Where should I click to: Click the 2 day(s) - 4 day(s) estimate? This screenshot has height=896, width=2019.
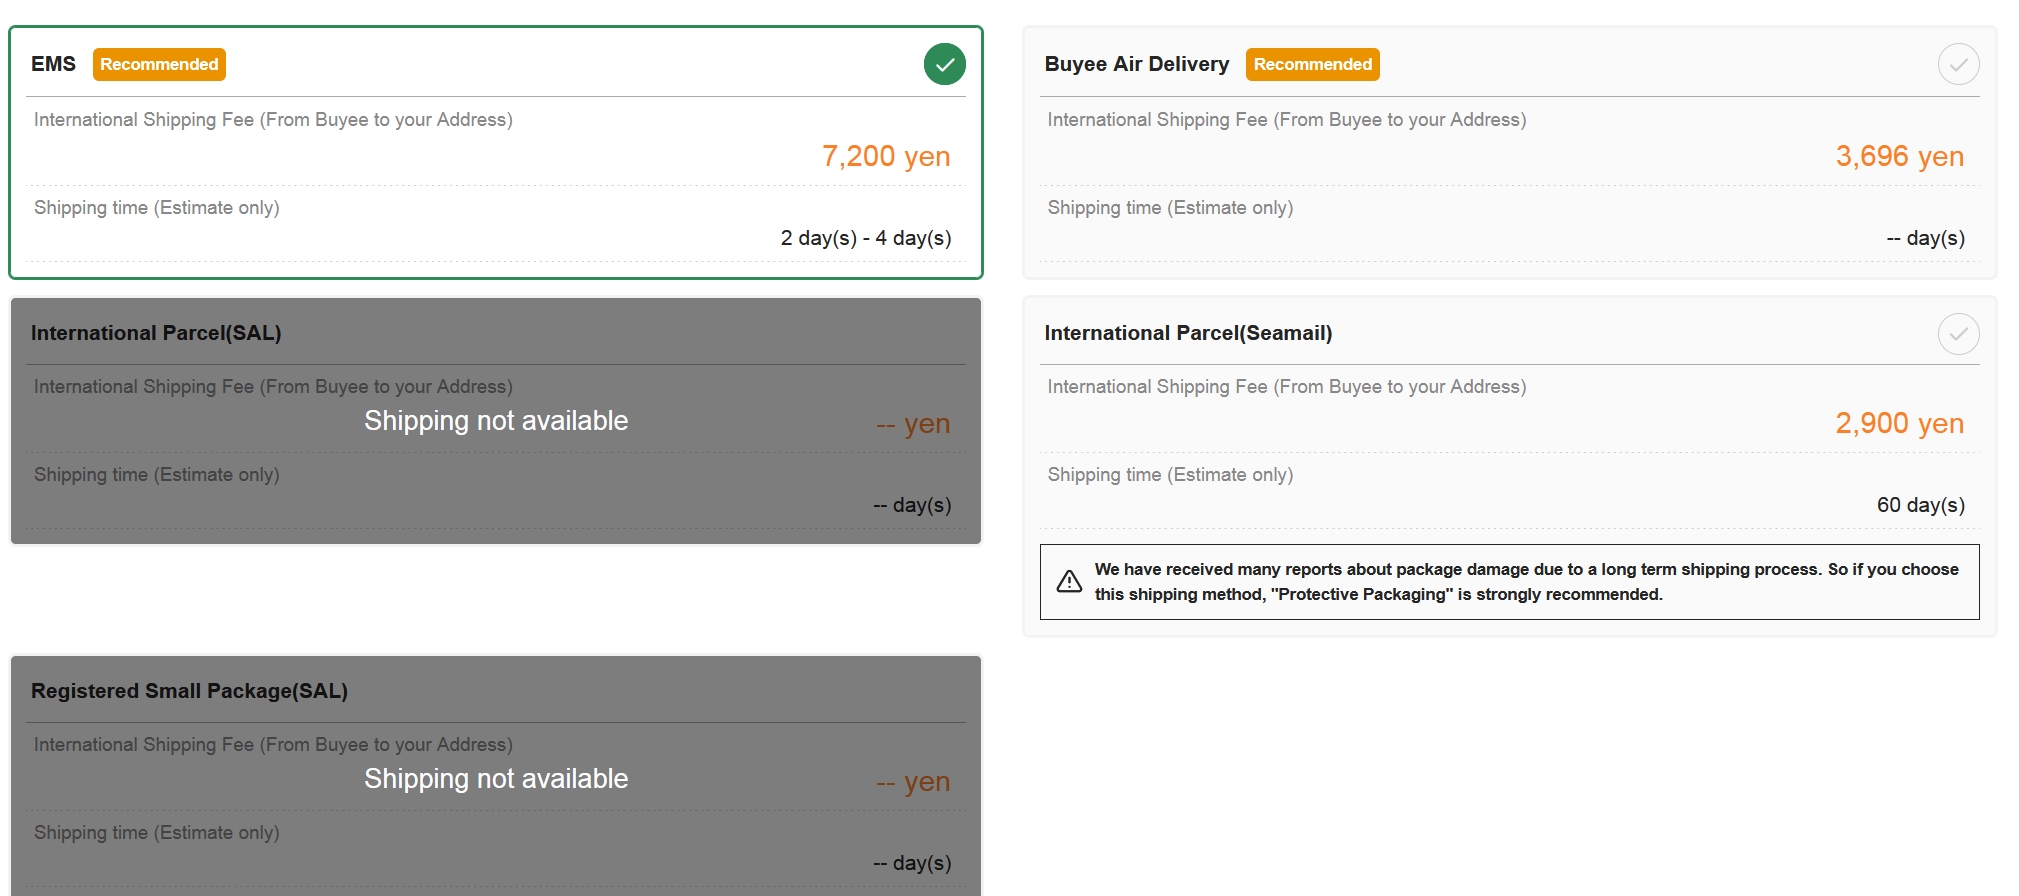[x=866, y=238]
